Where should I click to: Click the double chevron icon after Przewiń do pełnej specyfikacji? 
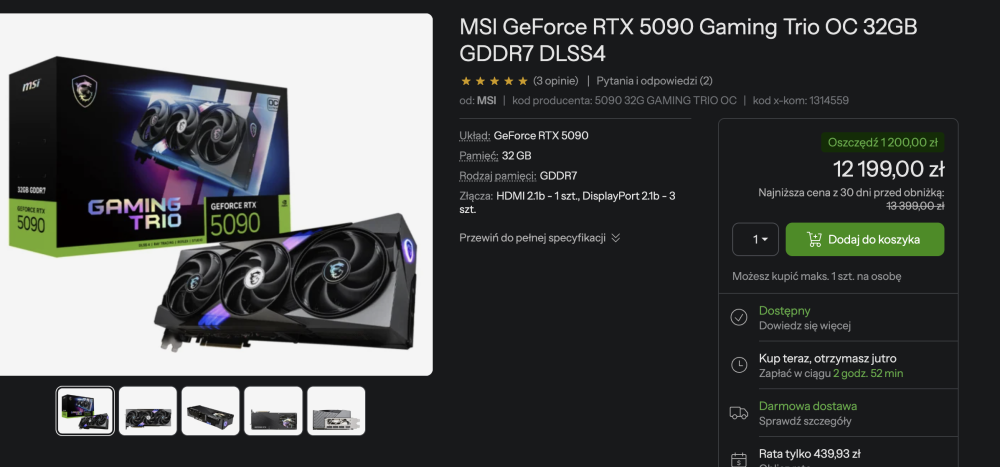(x=615, y=238)
